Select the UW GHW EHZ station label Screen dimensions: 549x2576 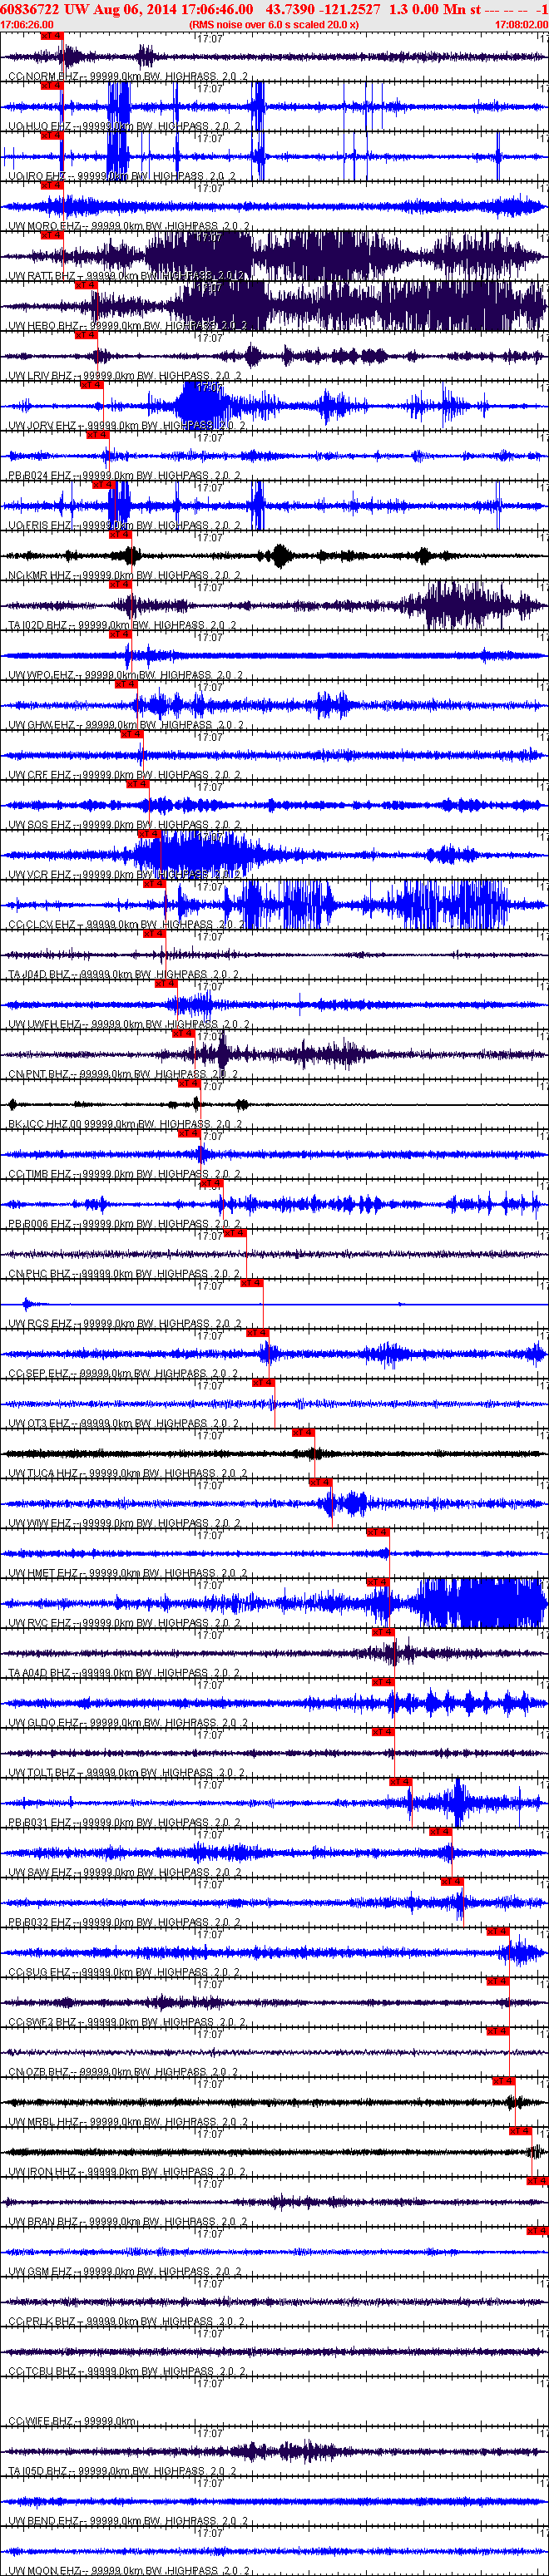(x=126, y=726)
